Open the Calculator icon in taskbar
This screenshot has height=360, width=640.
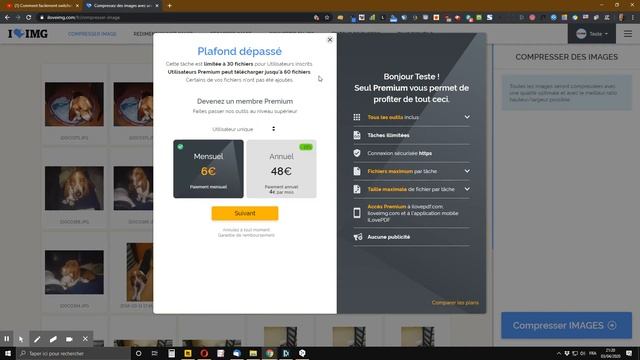171,353
